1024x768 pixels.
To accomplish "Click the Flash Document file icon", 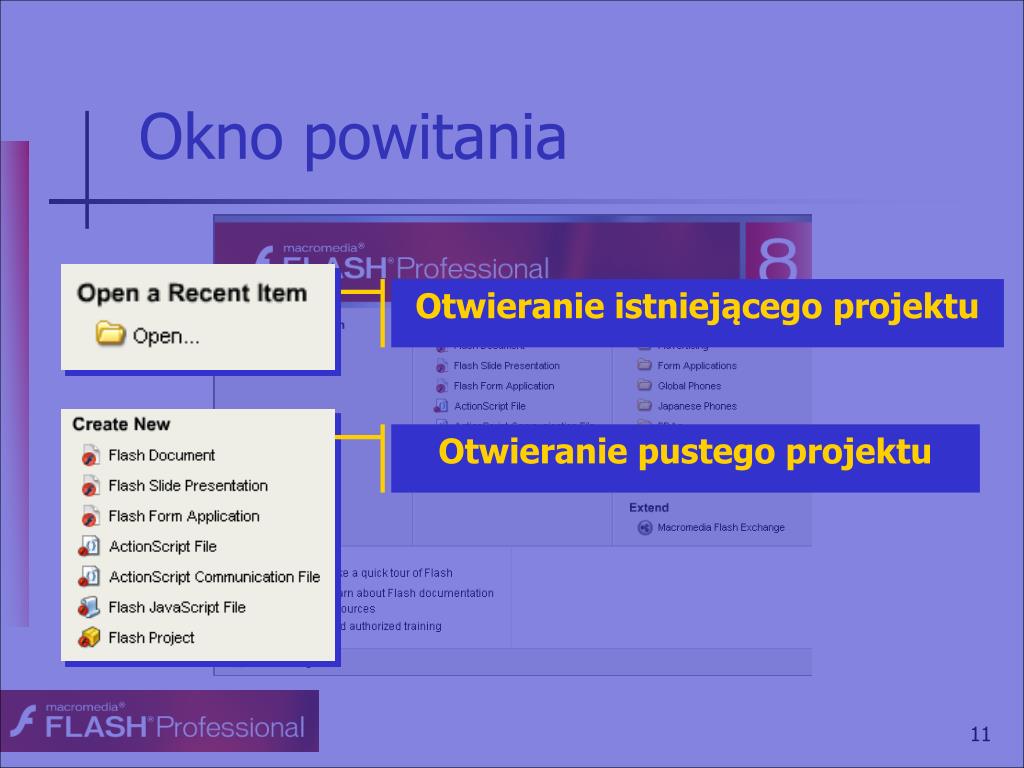I will (x=90, y=455).
